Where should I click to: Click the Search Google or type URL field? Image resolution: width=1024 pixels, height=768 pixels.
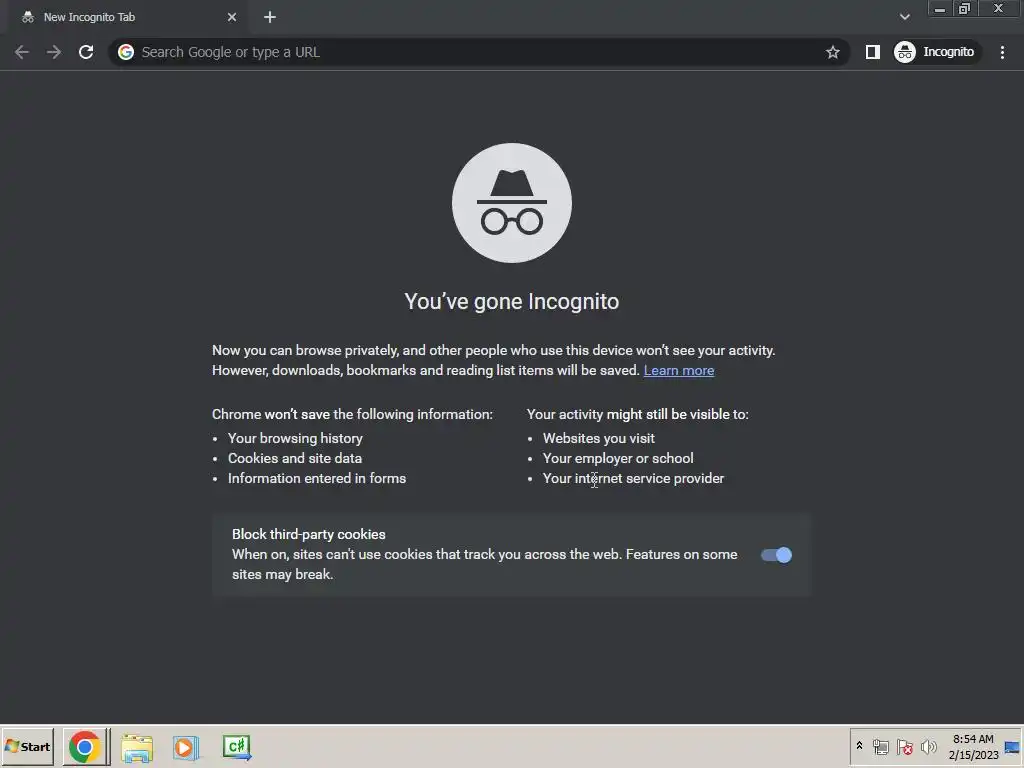477,52
